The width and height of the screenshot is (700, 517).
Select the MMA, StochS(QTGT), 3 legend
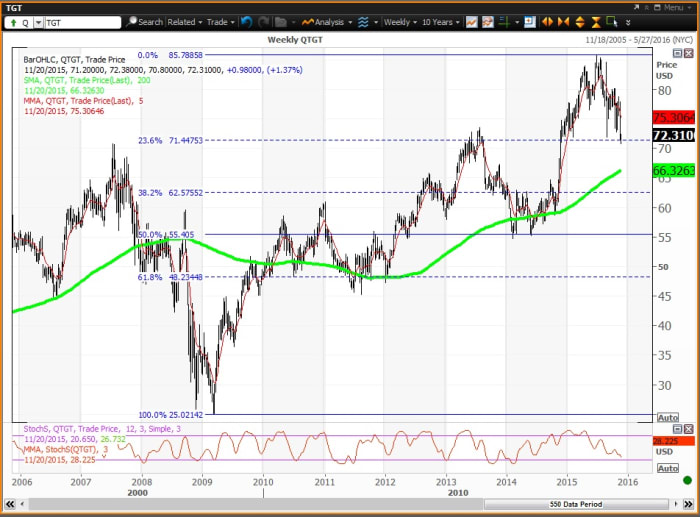(x=66, y=449)
